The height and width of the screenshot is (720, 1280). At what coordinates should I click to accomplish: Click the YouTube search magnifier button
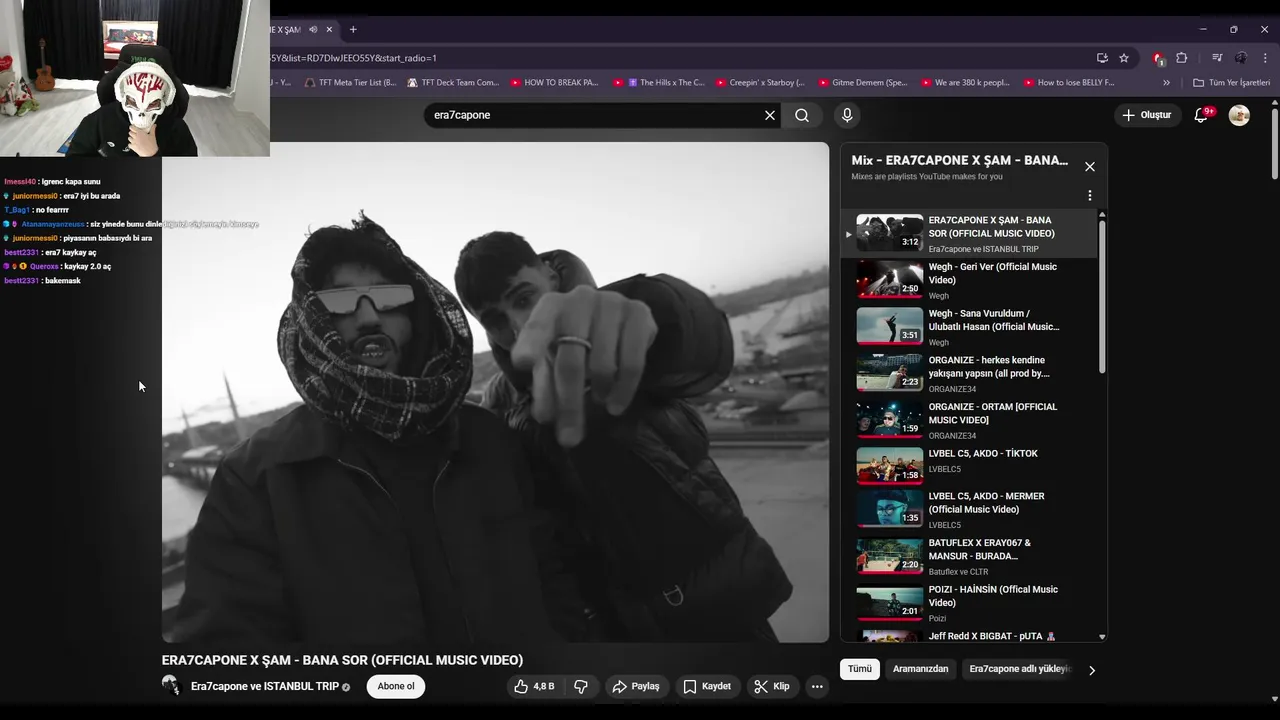pos(802,115)
